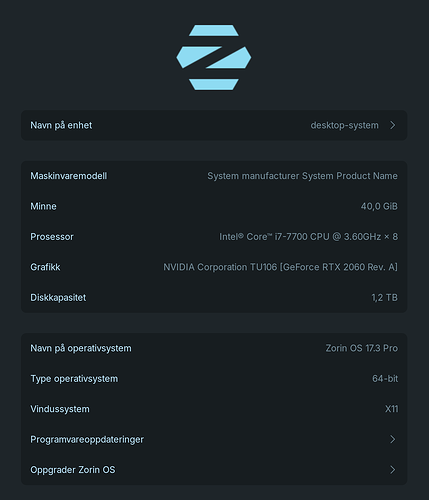429x500 pixels.
Task: Click the Maskinvaremodell row
Action: tap(214, 176)
